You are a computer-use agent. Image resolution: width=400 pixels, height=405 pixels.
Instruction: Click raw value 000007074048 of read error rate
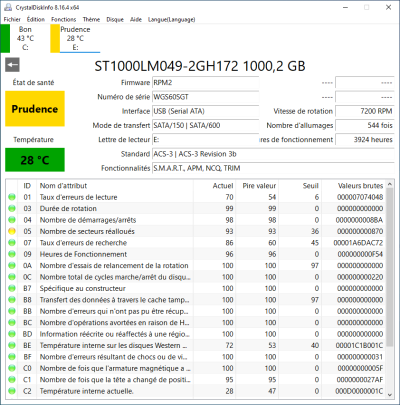360,197
